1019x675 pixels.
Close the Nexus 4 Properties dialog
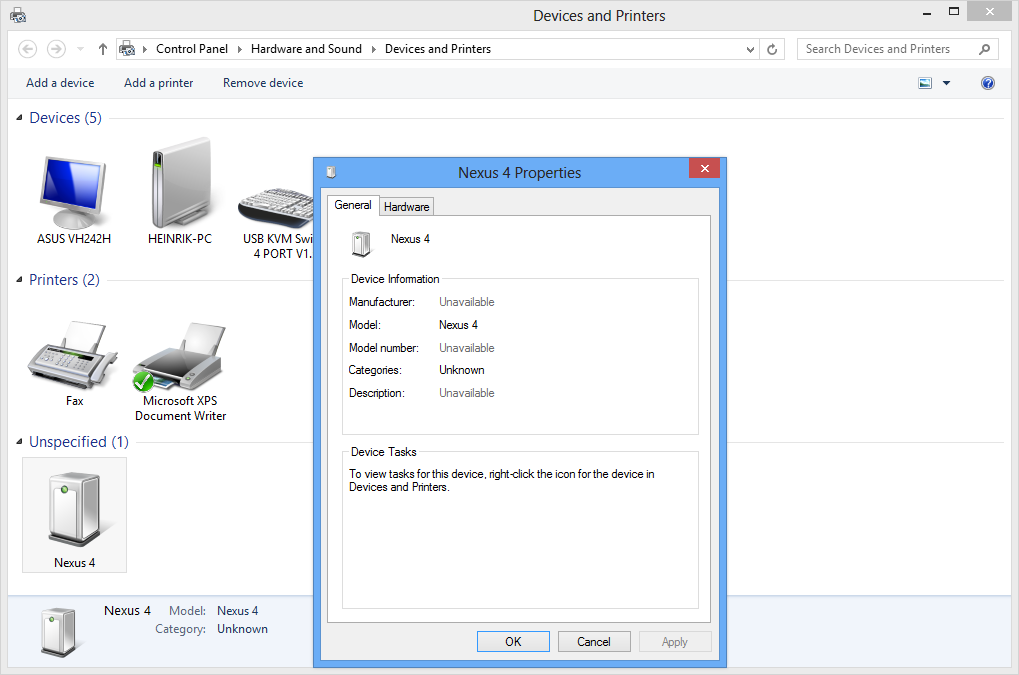(x=704, y=168)
